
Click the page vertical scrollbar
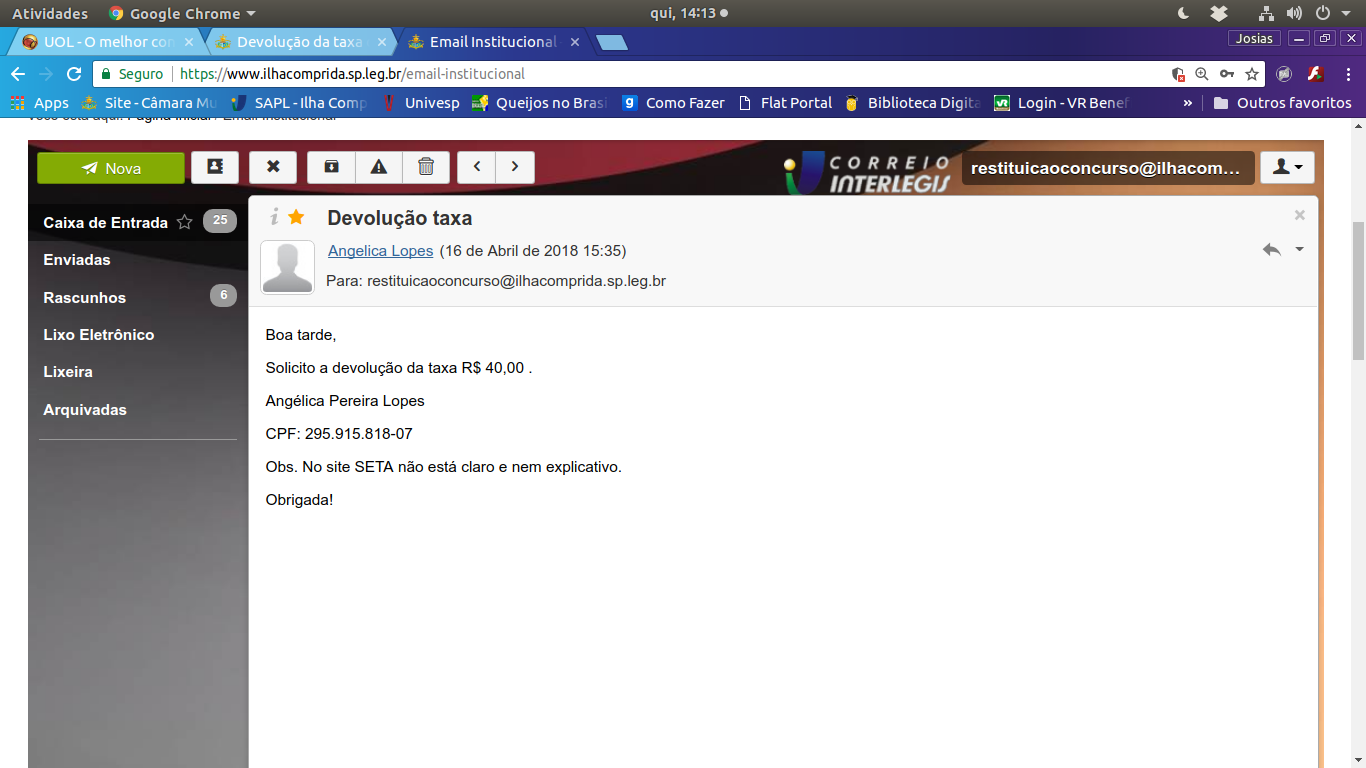tap(1358, 290)
